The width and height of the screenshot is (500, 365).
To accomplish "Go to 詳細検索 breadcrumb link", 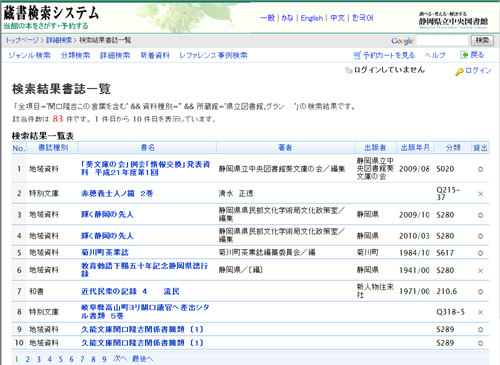I will 59,40.
